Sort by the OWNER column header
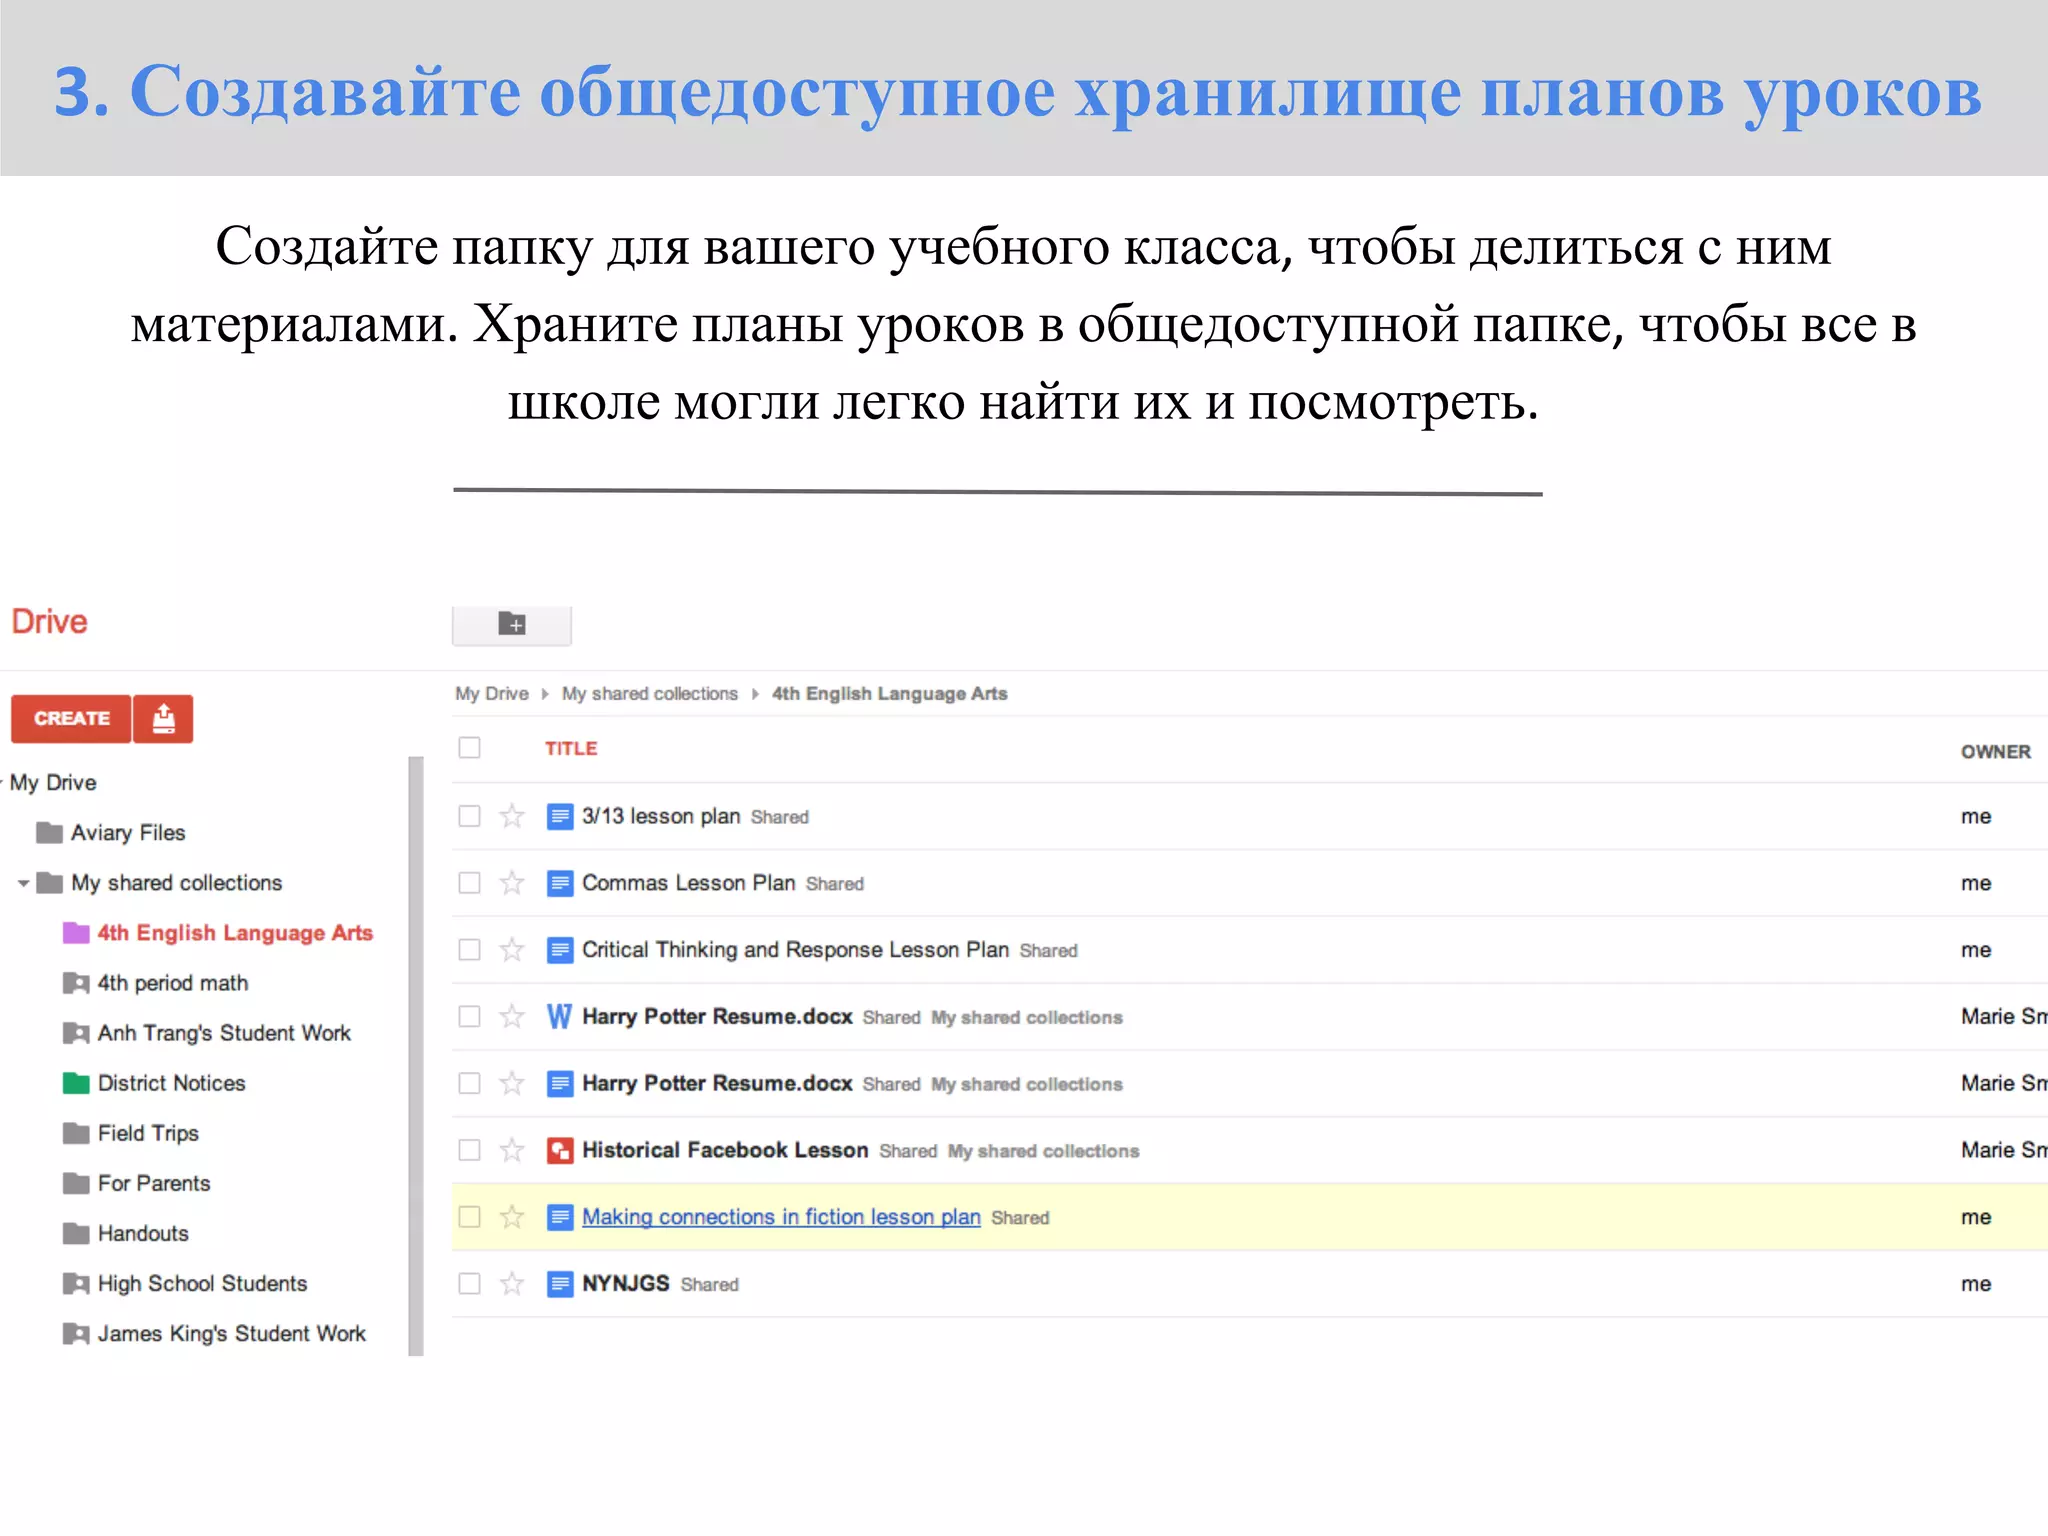Screen dimensions: 2048x1536 tap(1995, 751)
